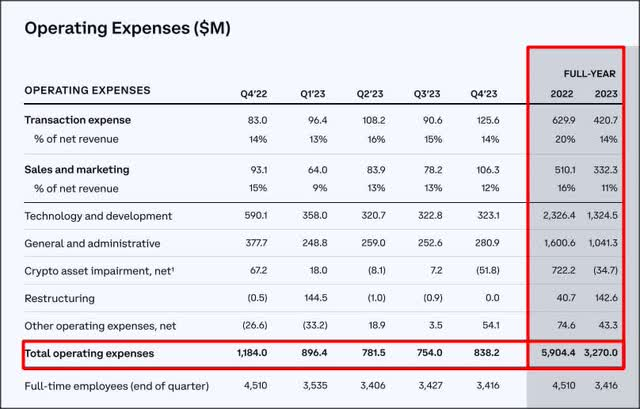Viewport: 640px width, 409px height.
Task: Select the full-year 2022 column header
Action: 561,93
